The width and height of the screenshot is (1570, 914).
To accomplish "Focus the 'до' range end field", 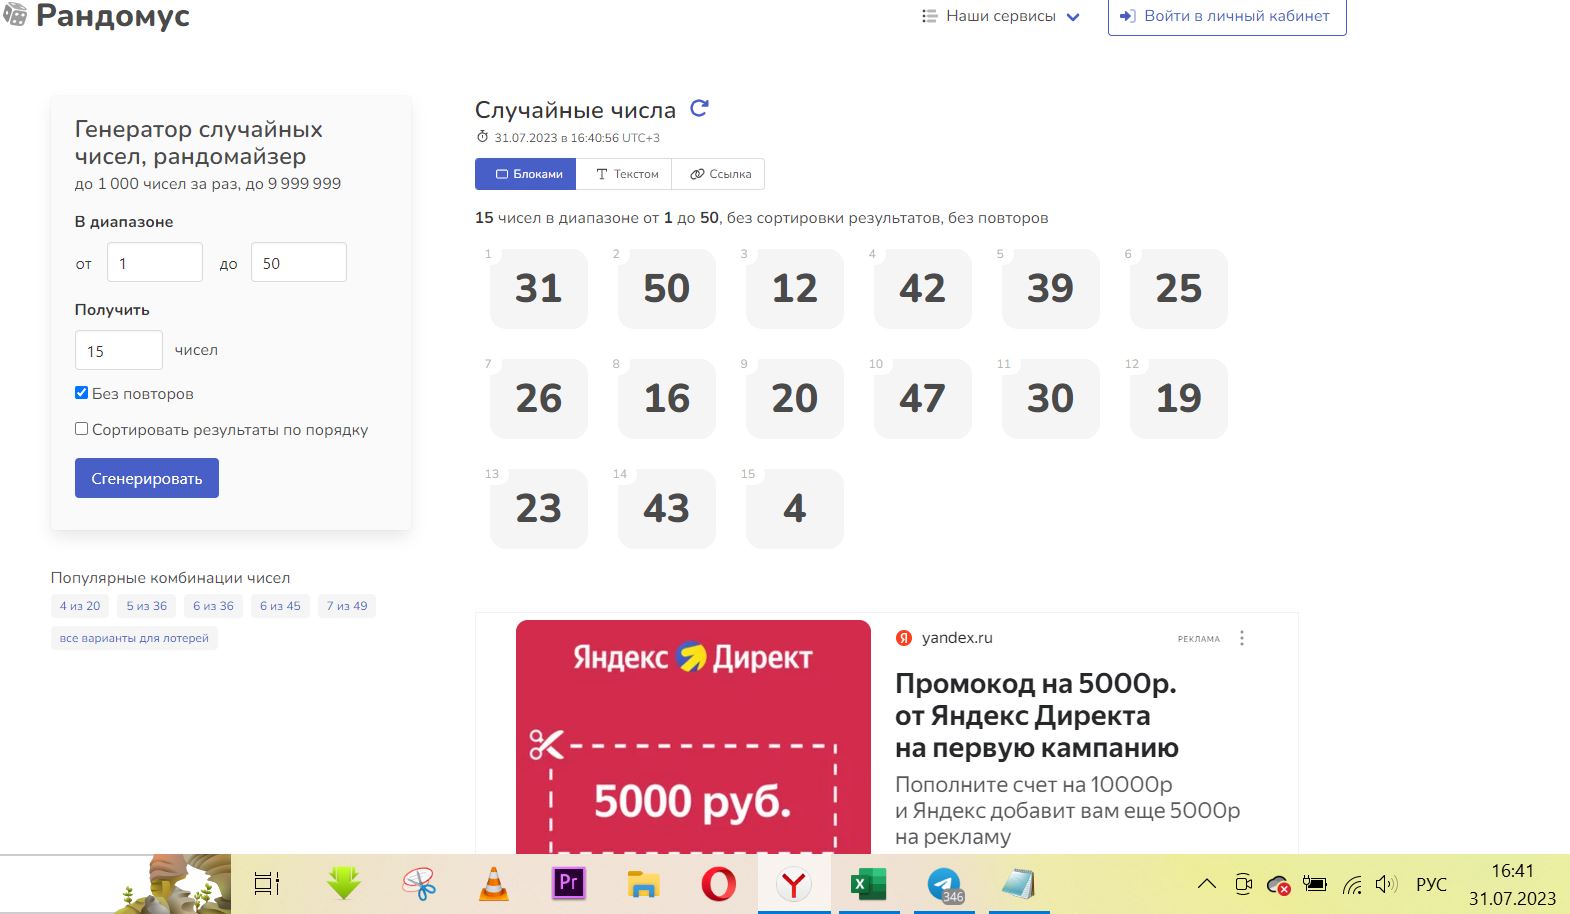I will pos(299,262).
